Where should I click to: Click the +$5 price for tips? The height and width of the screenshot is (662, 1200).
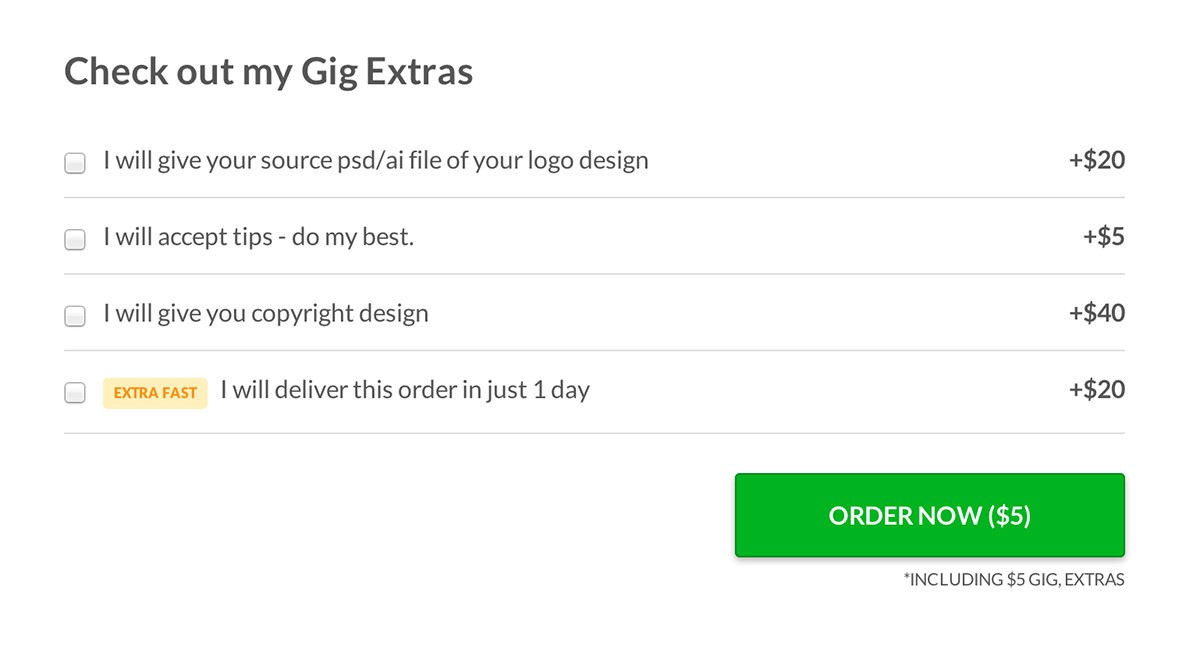click(x=1103, y=237)
